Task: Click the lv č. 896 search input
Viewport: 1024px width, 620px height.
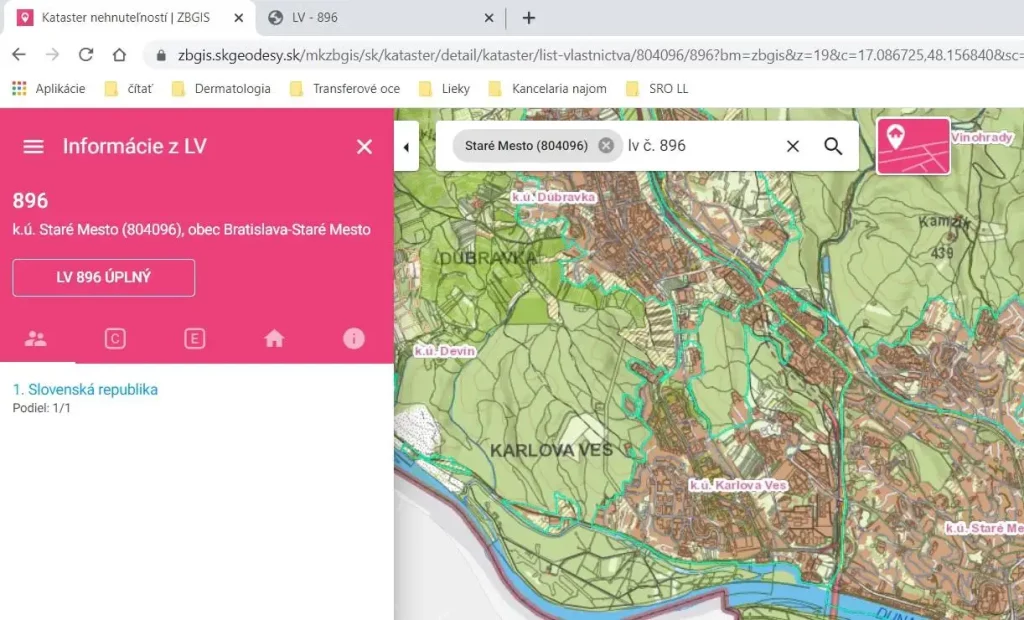Action: (700, 146)
